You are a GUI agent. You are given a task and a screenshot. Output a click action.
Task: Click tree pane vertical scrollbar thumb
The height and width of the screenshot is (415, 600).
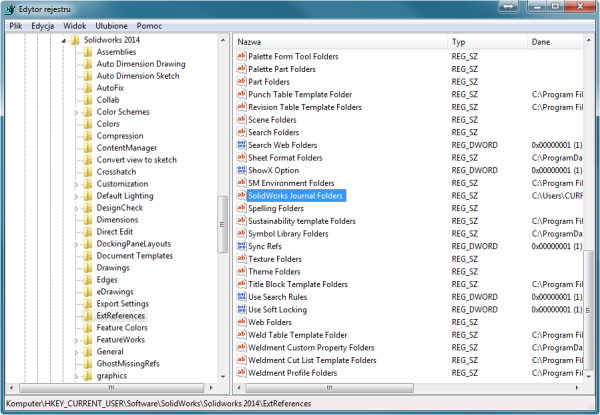pos(222,224)
